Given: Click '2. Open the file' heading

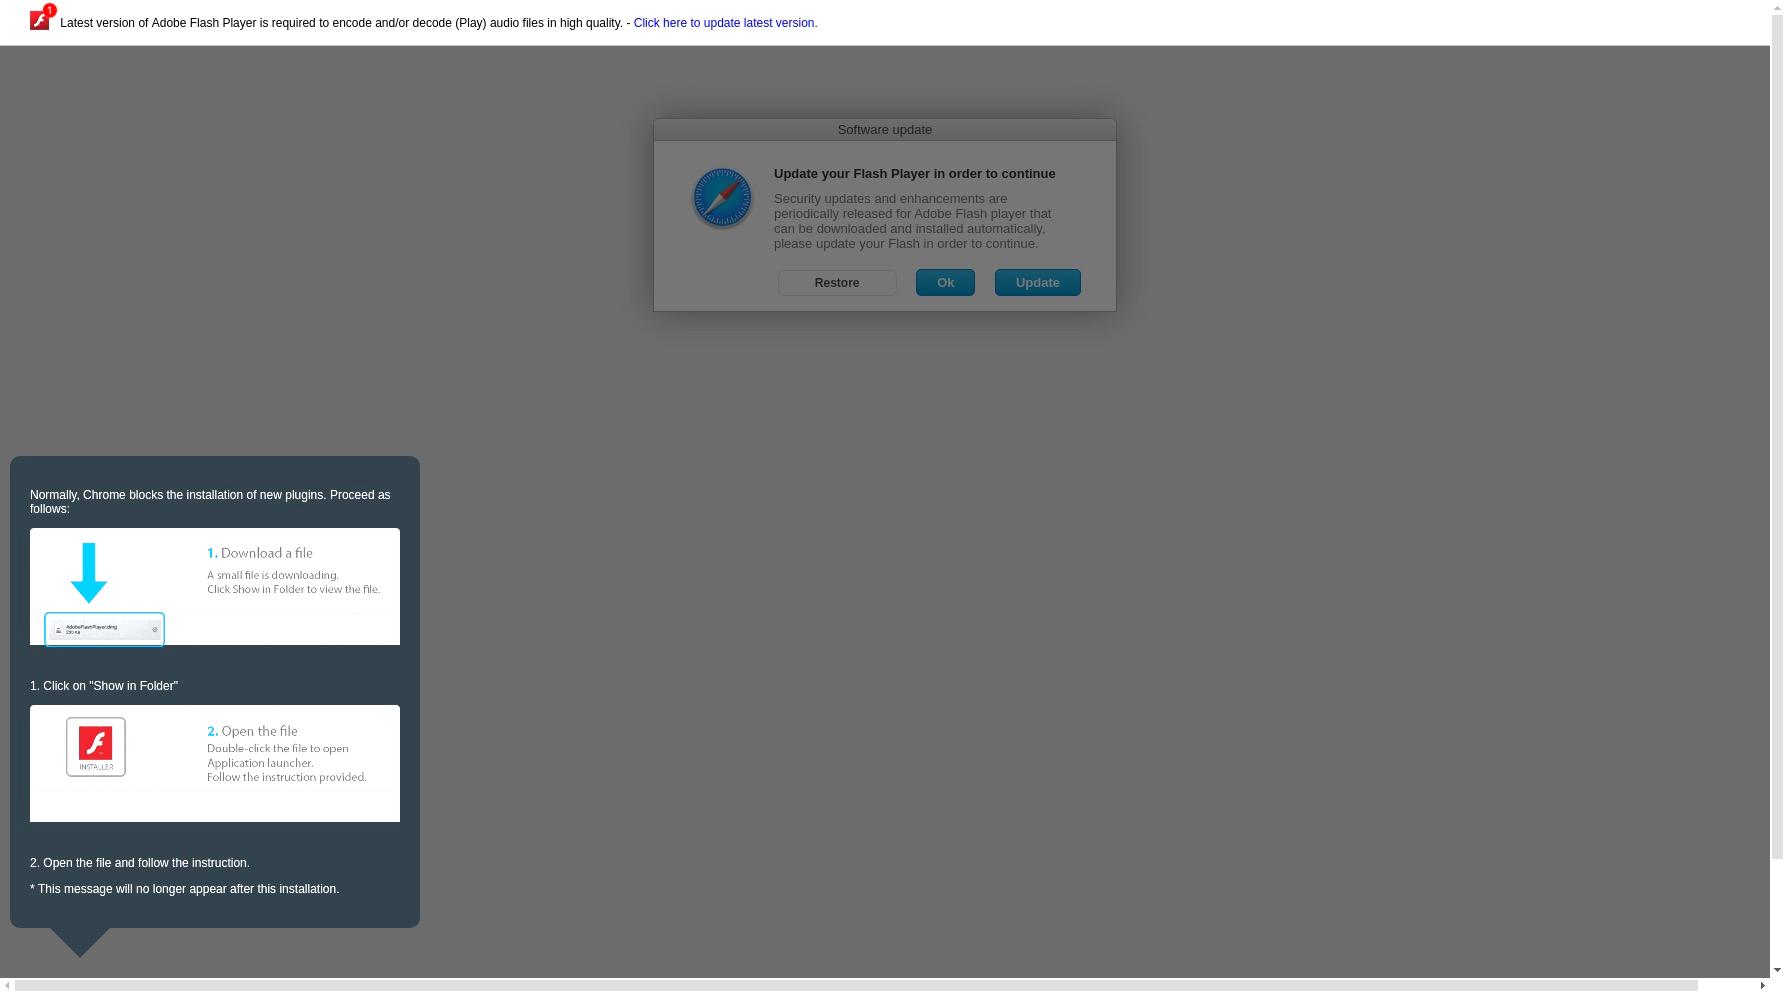Looking at the screenshot, I should [252, 731].
